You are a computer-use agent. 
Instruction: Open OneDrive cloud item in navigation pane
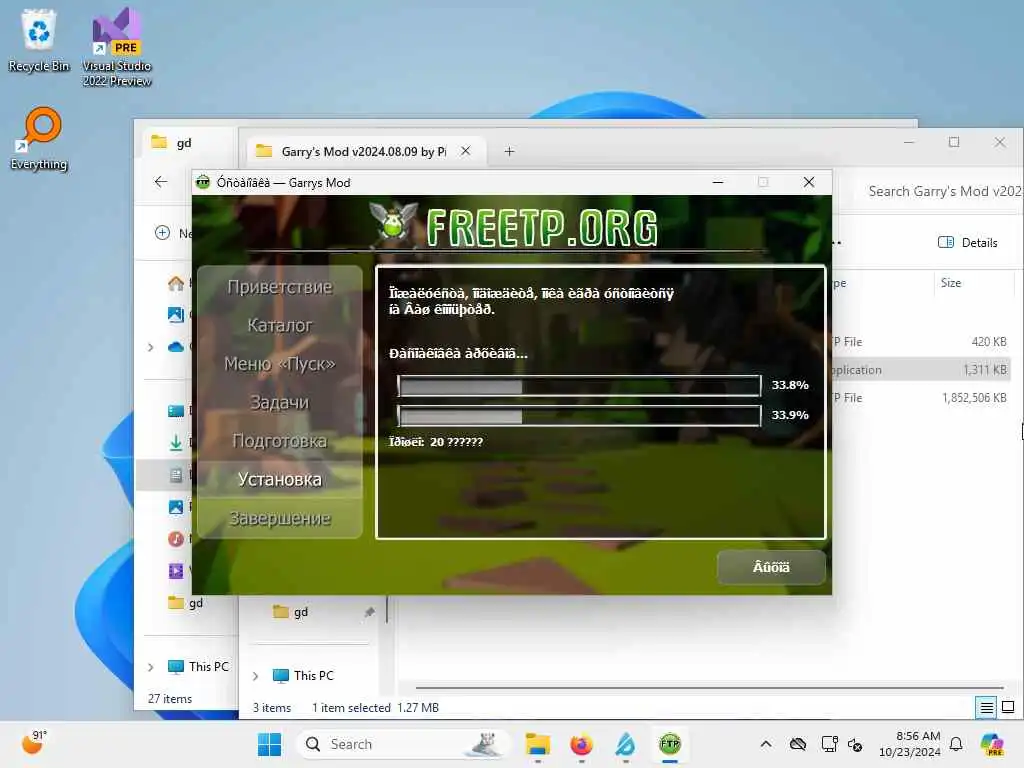176,347
